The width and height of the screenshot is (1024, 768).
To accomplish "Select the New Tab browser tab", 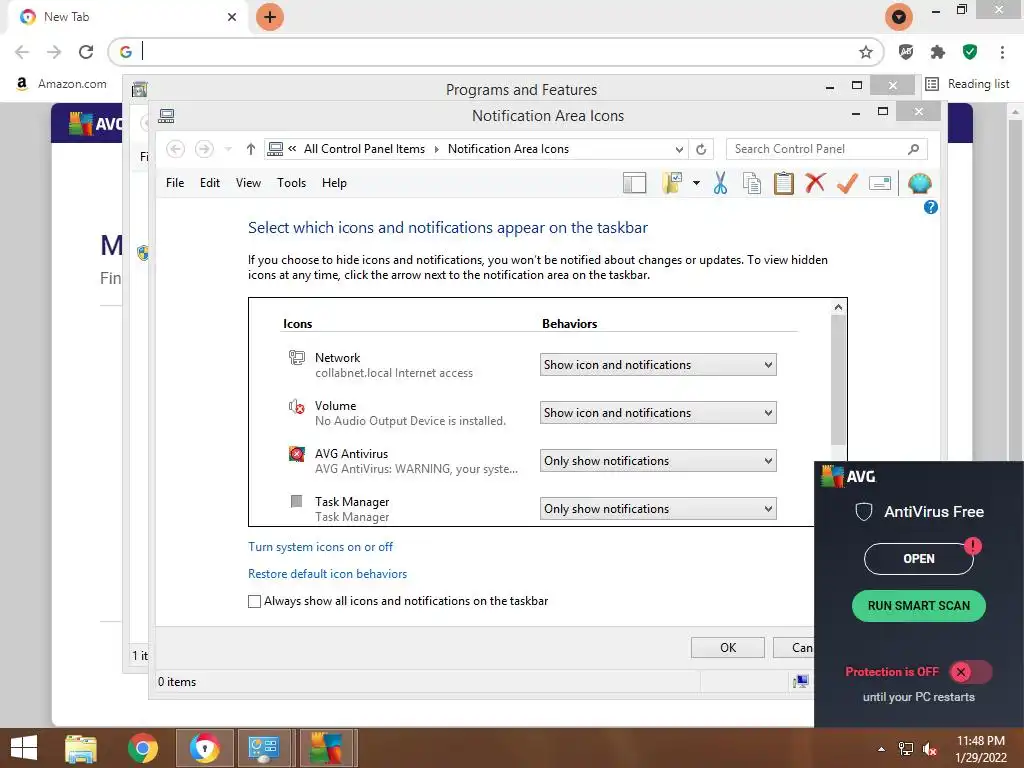I will pyautogui.click(x=127, y=18).
